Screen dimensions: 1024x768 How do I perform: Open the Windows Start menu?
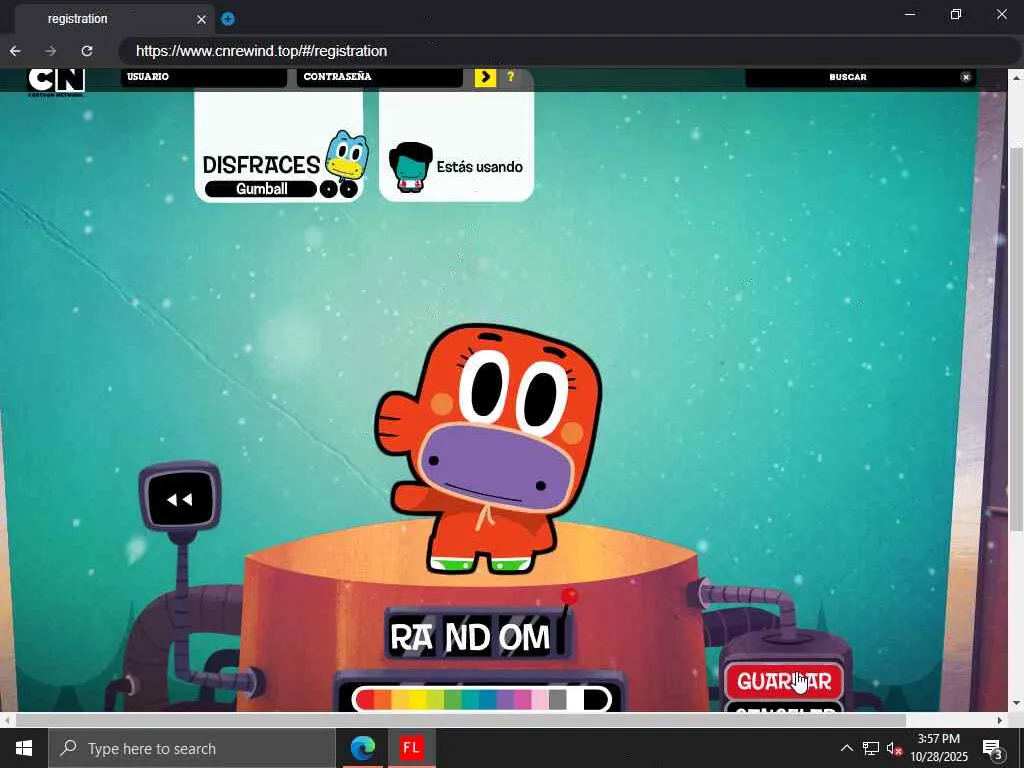click(x=24, y=748)
